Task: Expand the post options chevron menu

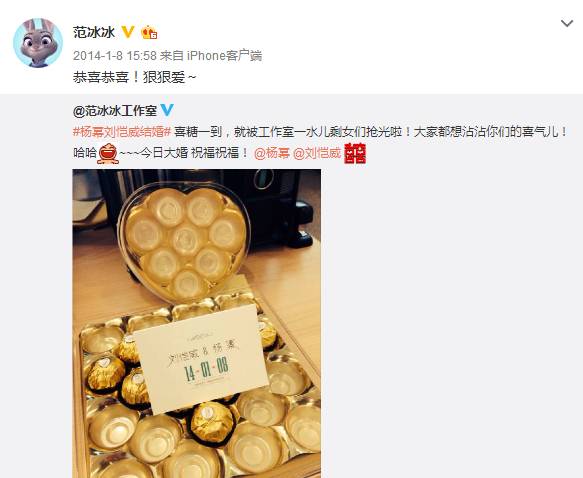Action: click(567, 23)
